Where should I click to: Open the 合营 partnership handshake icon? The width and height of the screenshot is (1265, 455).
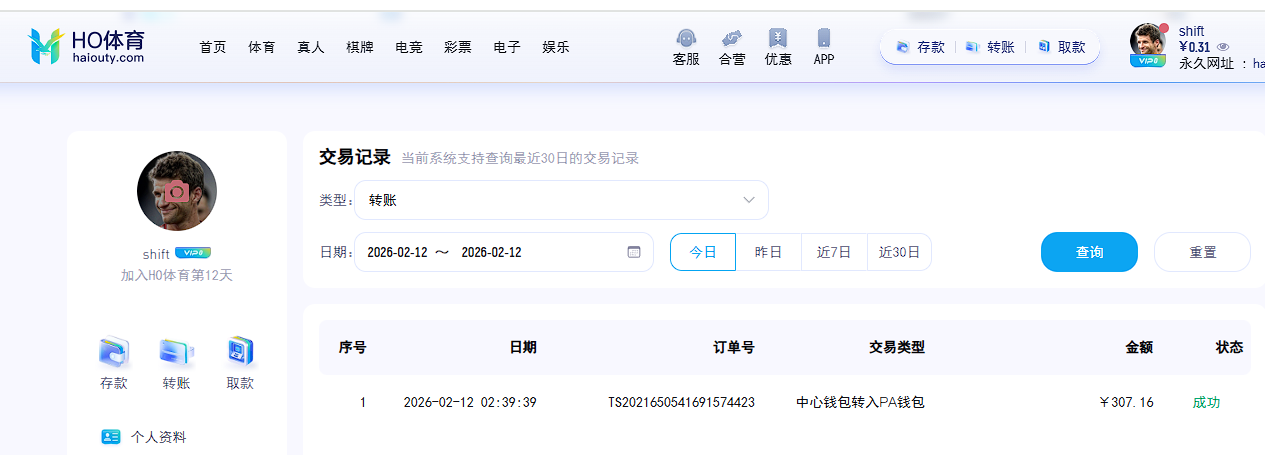[732, 39]
